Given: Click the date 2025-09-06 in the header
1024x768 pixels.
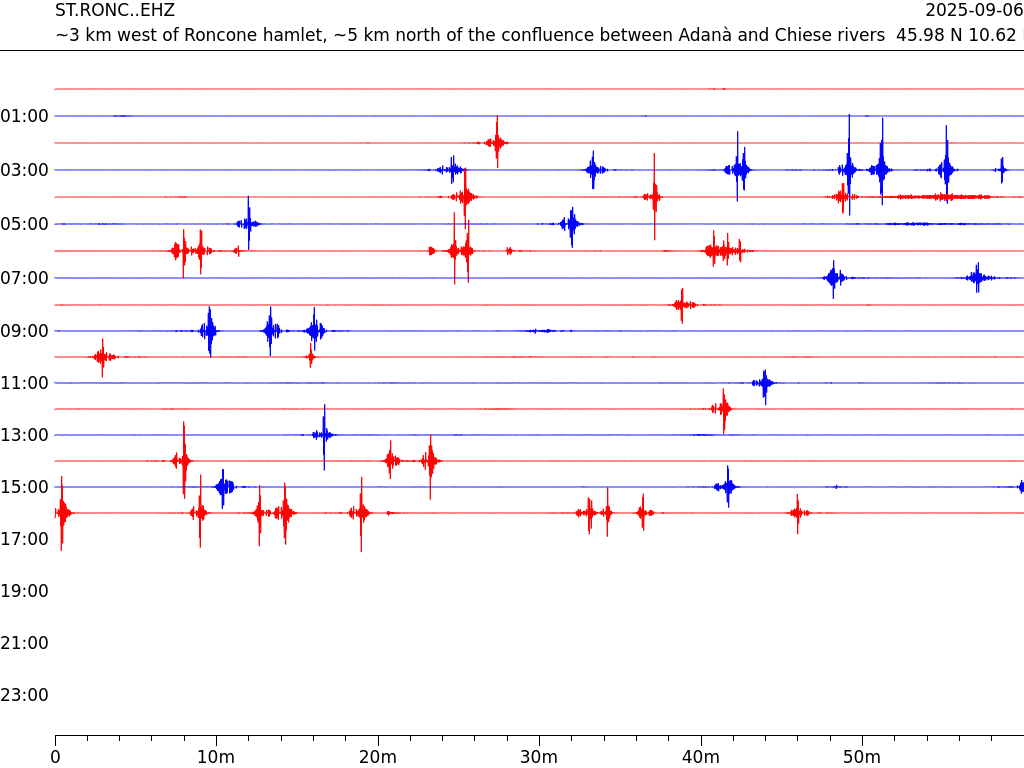Looking at the screenshot, I should [x=974, y=10].
